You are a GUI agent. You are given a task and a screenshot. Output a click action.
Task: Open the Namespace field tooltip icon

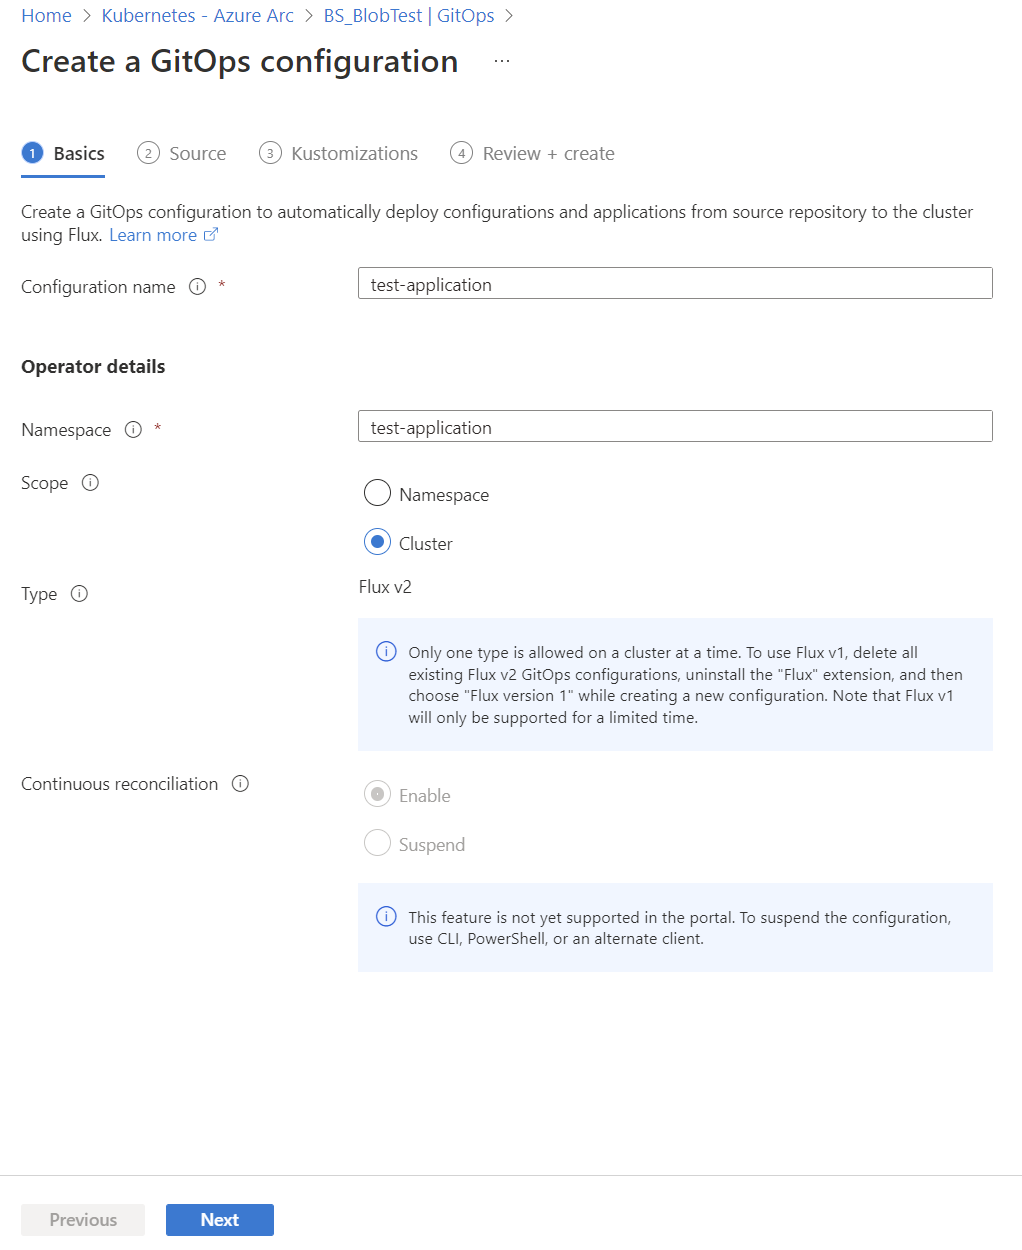133,429
